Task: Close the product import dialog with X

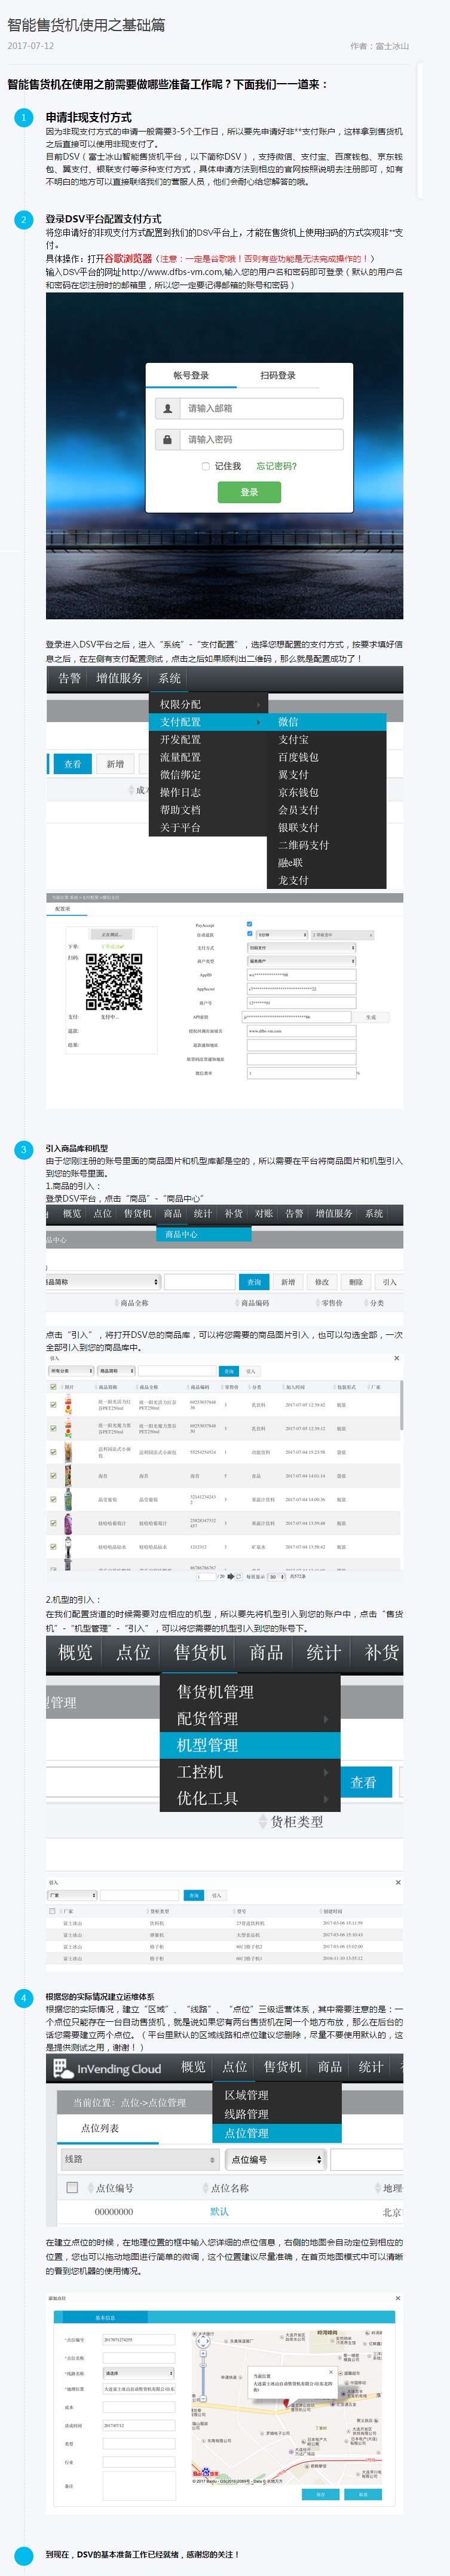Action: click(x=397, y=1358)
